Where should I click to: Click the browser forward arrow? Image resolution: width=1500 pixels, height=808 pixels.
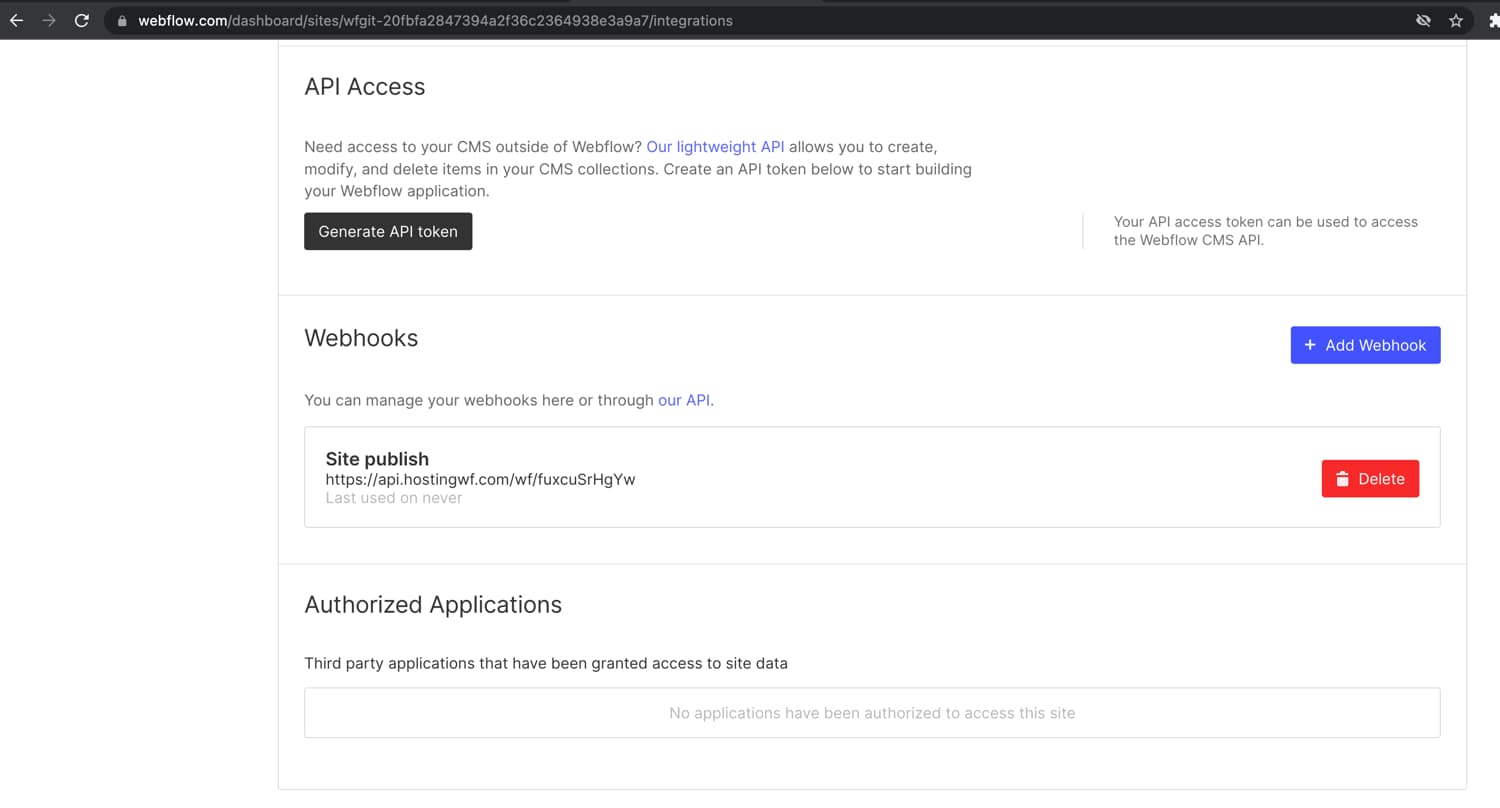pyautogui.click(x=48, y=20)
